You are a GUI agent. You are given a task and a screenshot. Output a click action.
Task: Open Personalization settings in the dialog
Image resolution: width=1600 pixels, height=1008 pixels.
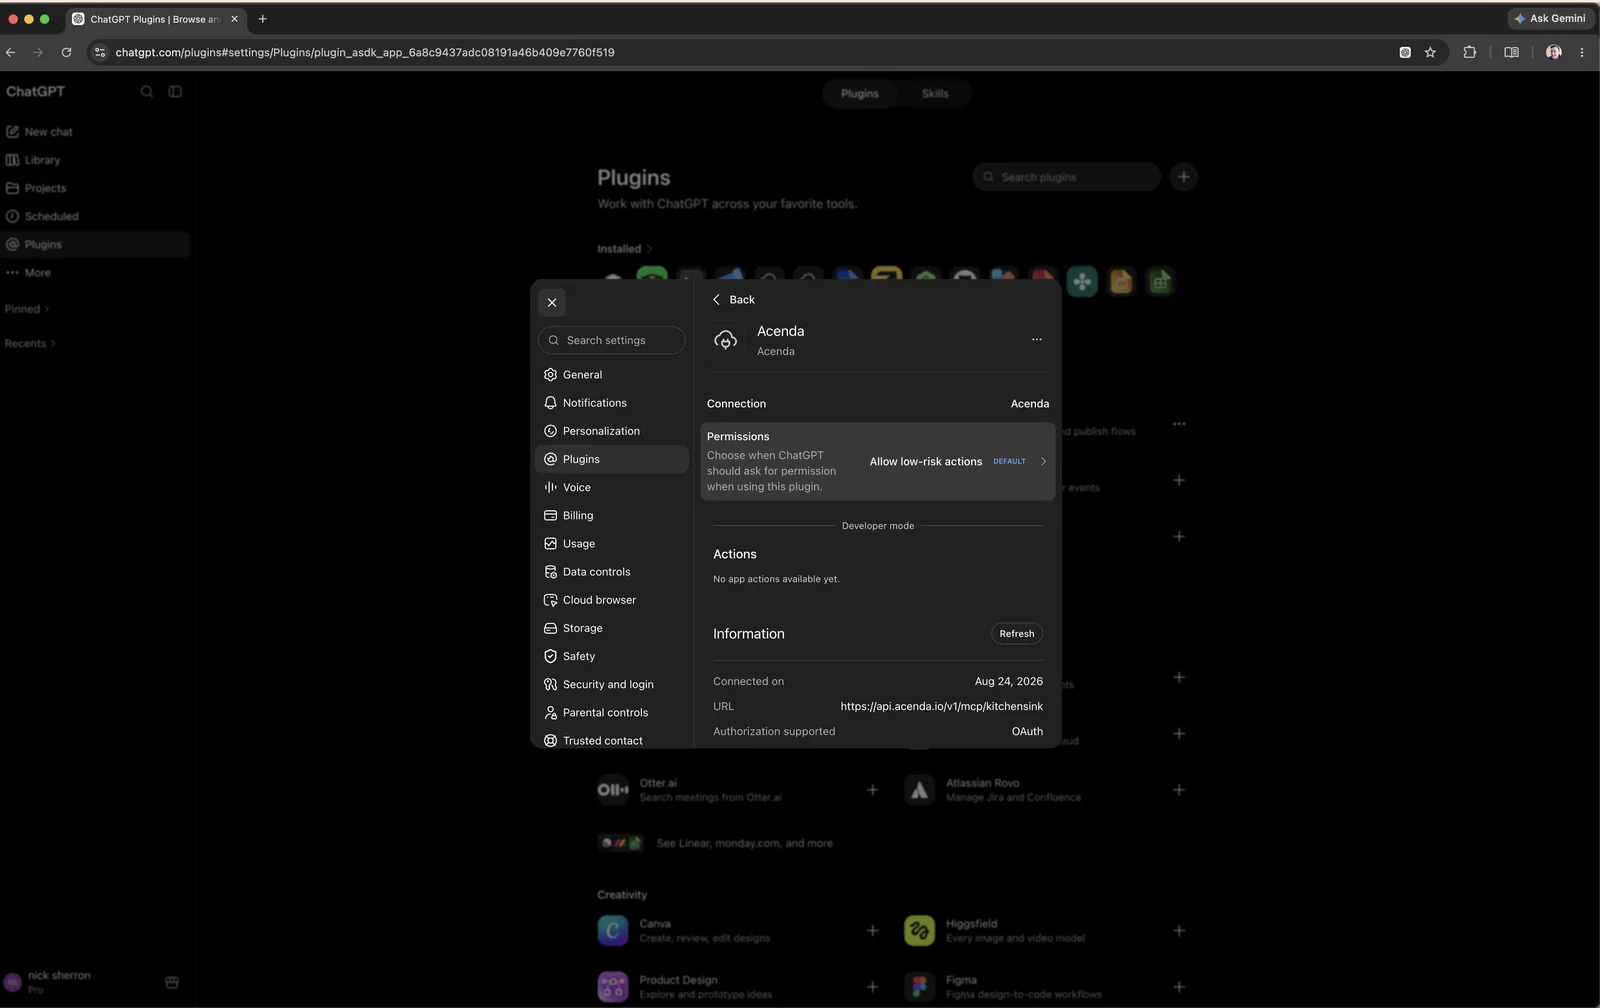[x=613, y=431]
